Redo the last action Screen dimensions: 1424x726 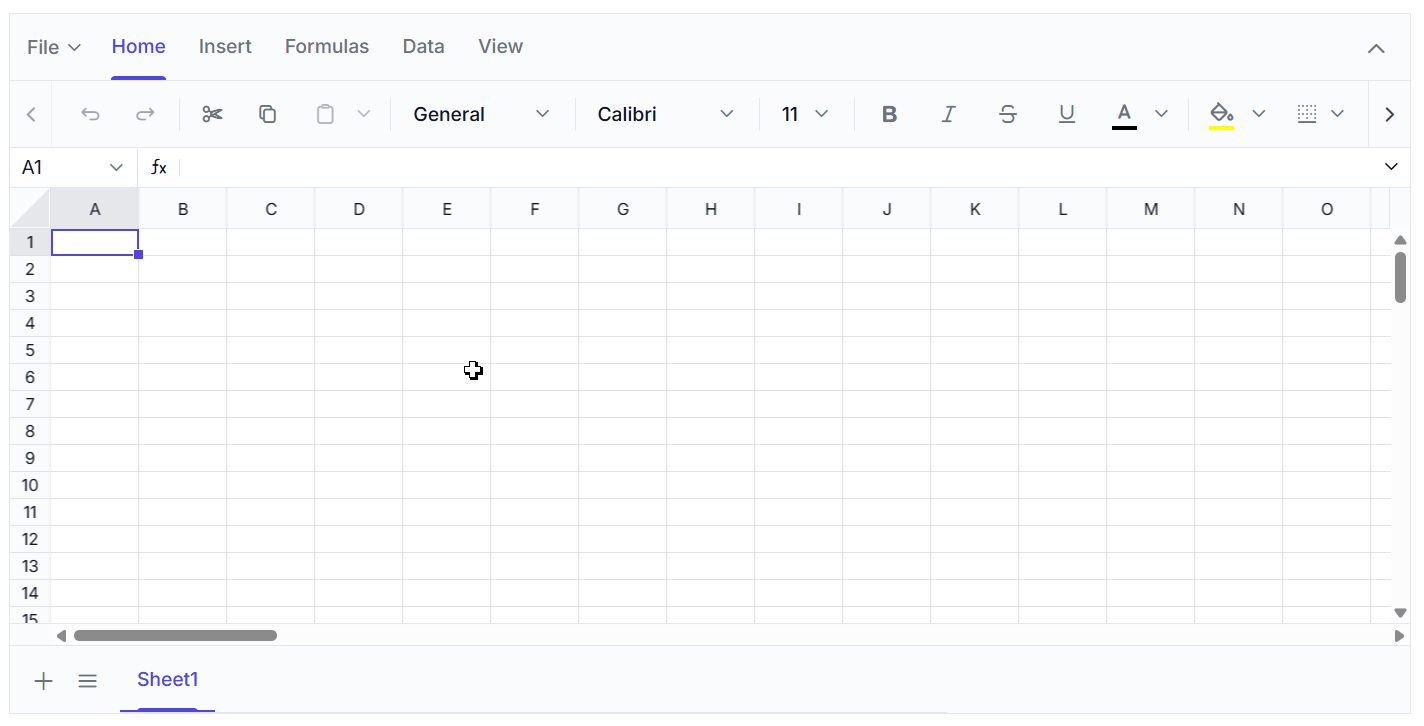click(x=145, y=114)
